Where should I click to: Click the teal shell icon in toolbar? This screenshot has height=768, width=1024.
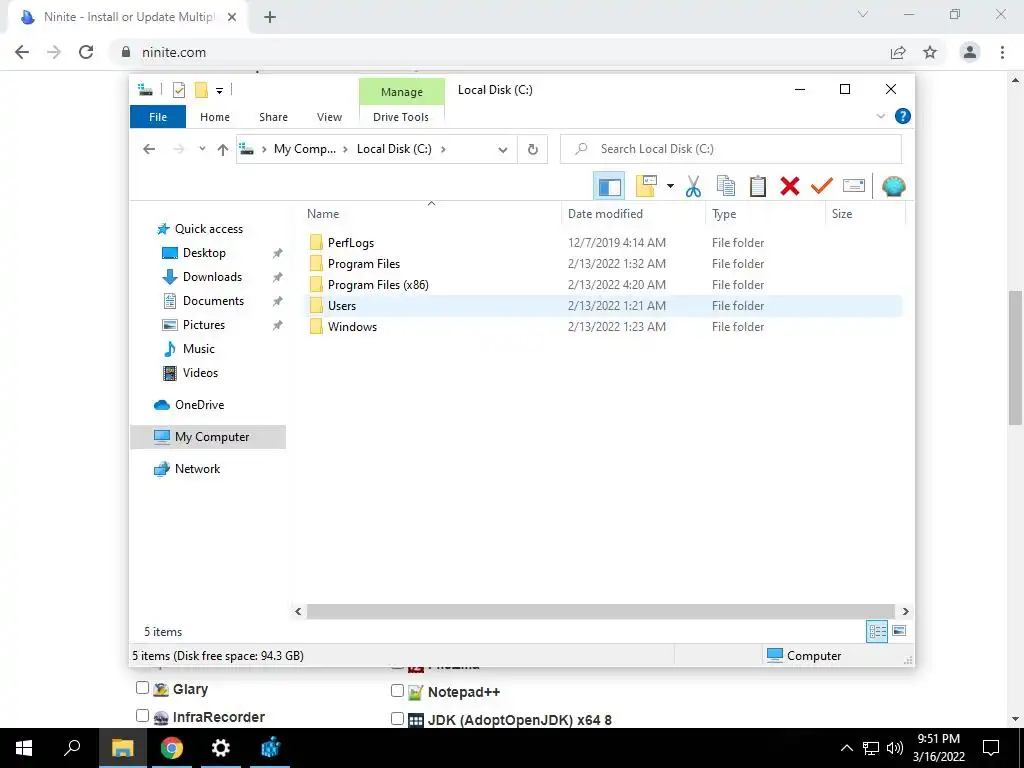[x=893, y=186]
